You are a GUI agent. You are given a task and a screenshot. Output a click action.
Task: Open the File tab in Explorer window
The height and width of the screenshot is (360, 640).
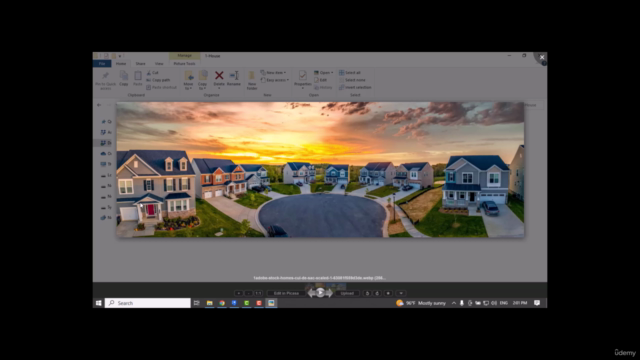(102, 64)
